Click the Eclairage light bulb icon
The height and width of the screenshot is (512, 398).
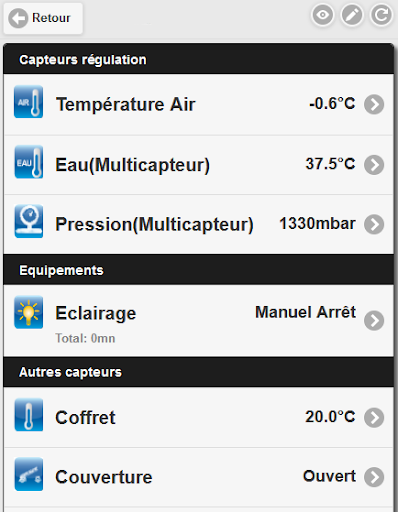point(28,312)
